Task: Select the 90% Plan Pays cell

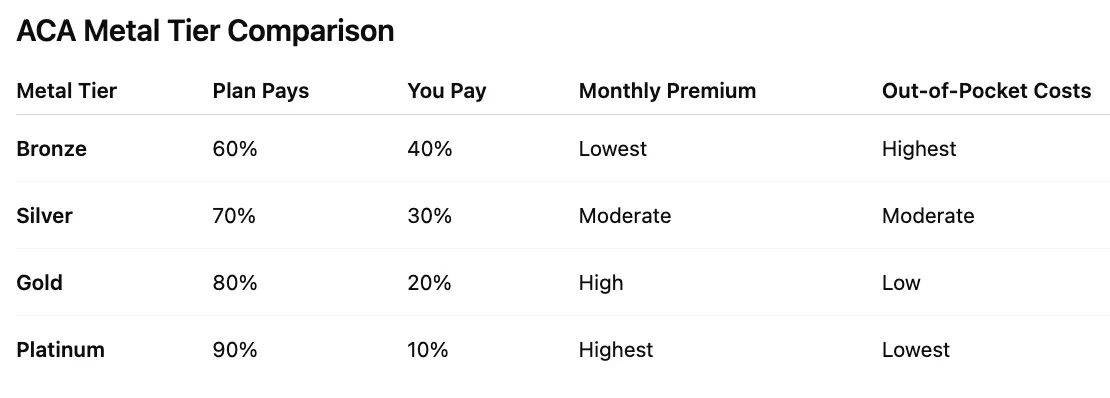Action: point(234,350)
